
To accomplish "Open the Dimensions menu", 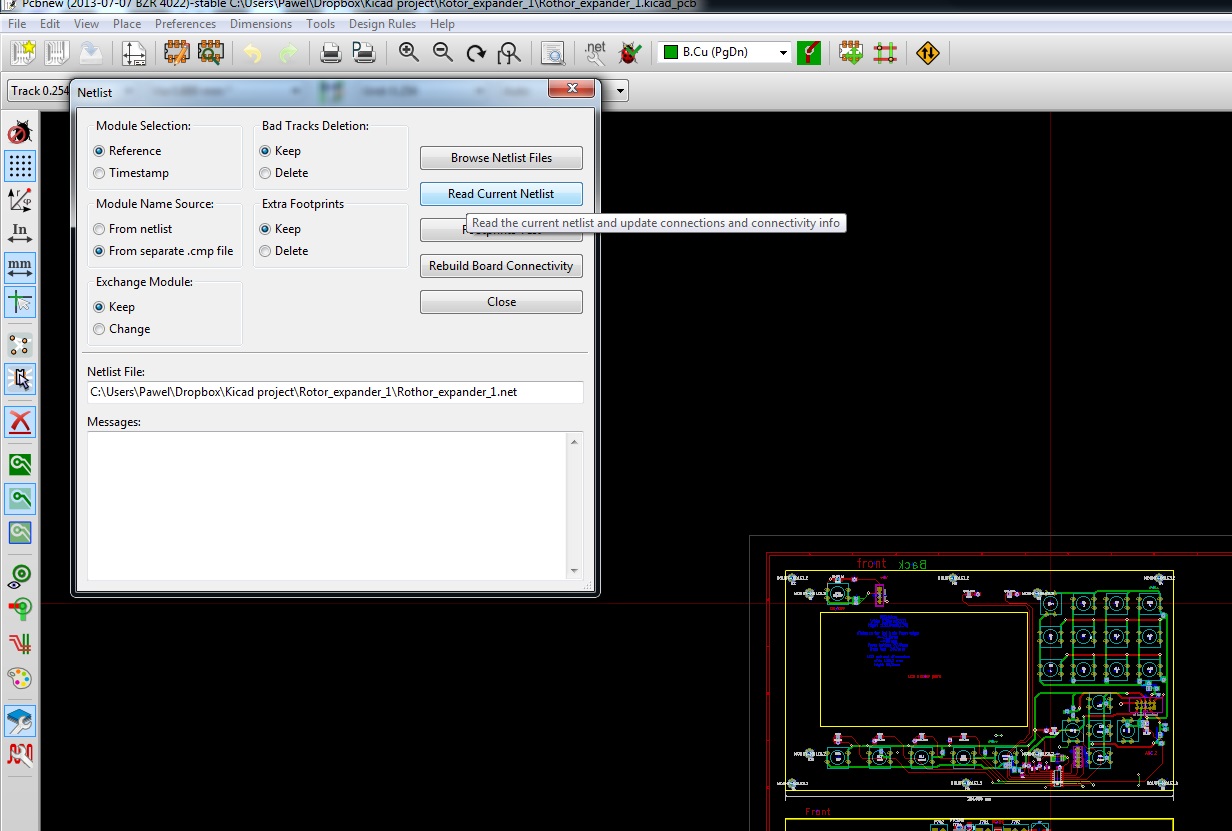I will point(261,23).
